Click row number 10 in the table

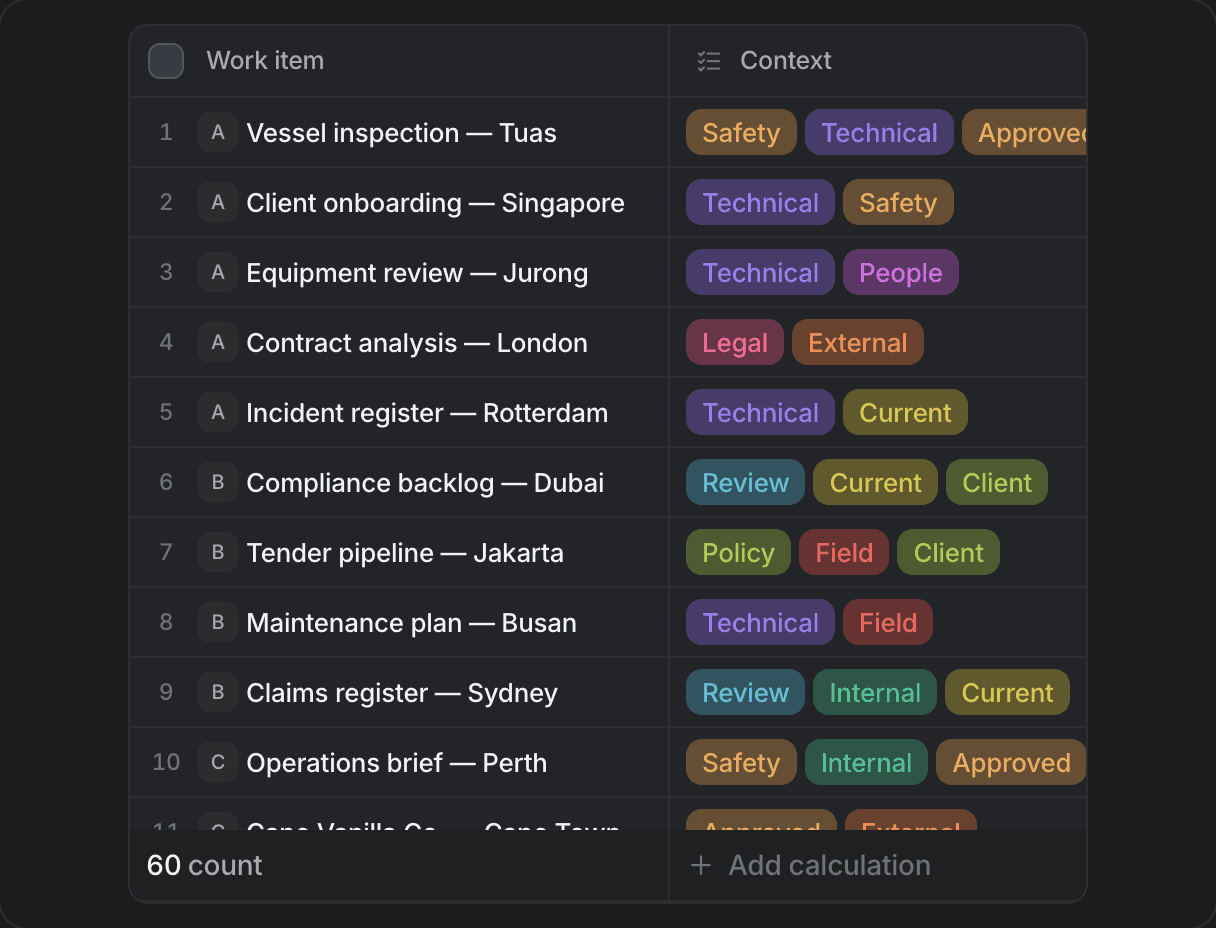click(166, 762)
